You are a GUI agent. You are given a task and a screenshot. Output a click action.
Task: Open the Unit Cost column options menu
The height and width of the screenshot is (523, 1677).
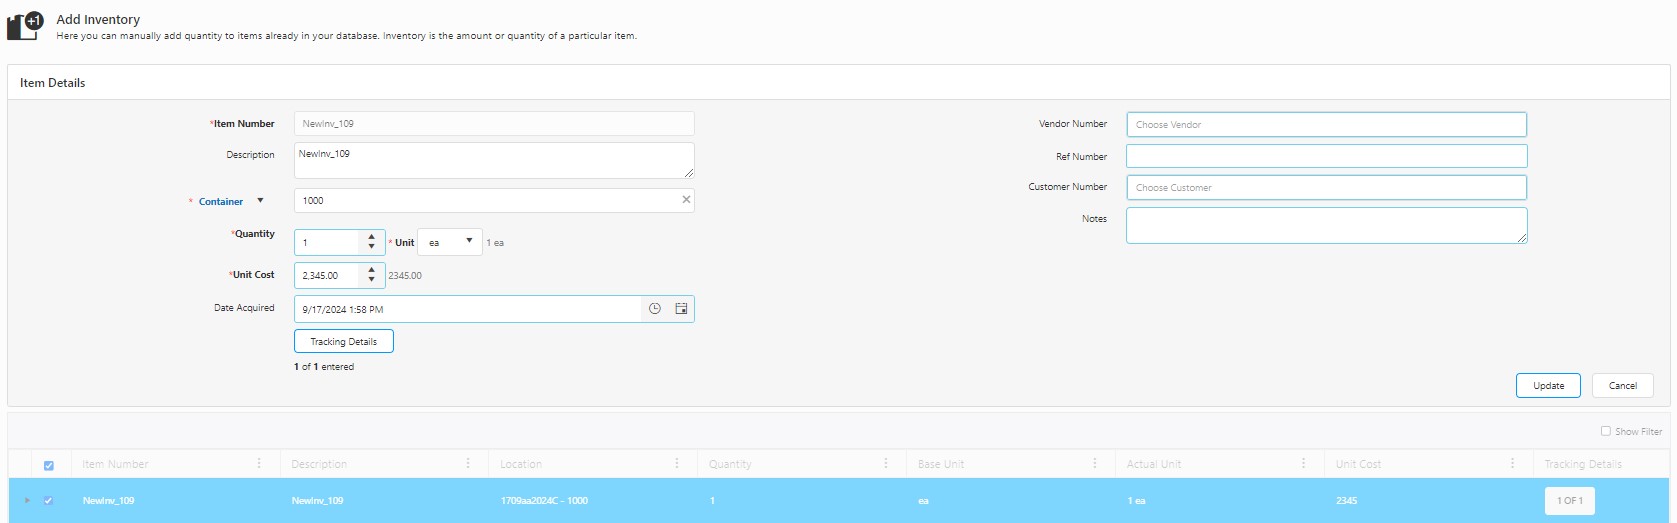pos(1512,464)
